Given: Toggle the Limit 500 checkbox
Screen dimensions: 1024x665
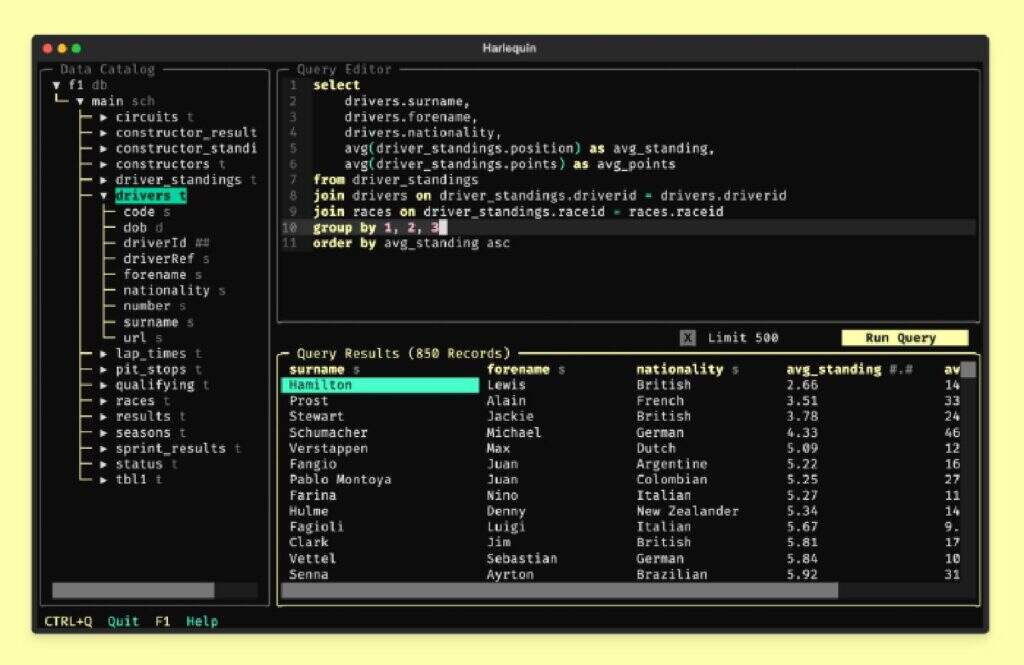Looking at the screenshot, I should [688, 338].
